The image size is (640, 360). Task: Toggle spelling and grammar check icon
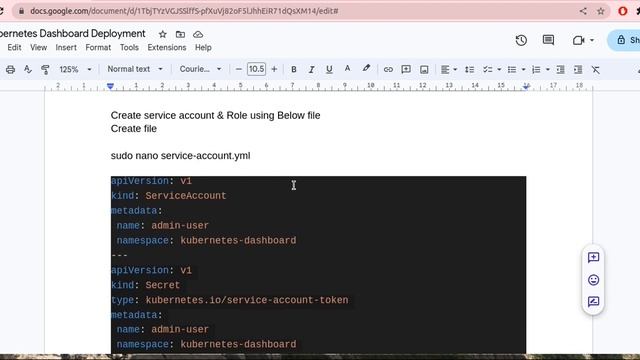coord(27,69)
